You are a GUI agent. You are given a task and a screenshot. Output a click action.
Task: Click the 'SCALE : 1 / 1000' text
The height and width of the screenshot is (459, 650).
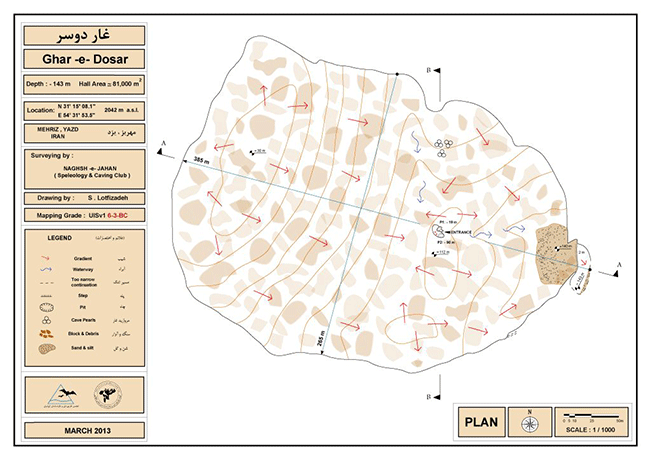[x=591, y=430]
